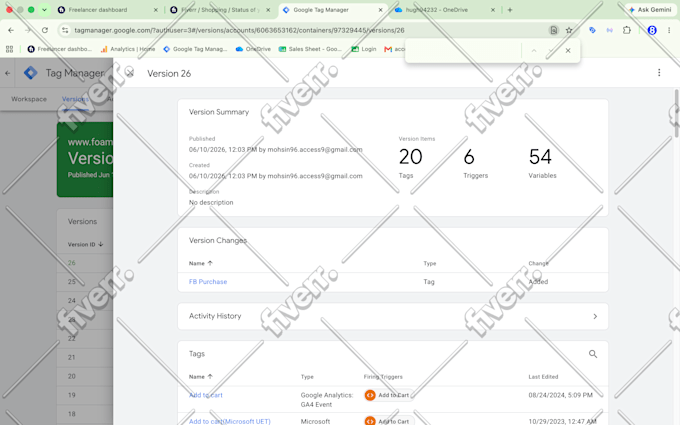Select version 21 in versions list

(x=72, y=357)
